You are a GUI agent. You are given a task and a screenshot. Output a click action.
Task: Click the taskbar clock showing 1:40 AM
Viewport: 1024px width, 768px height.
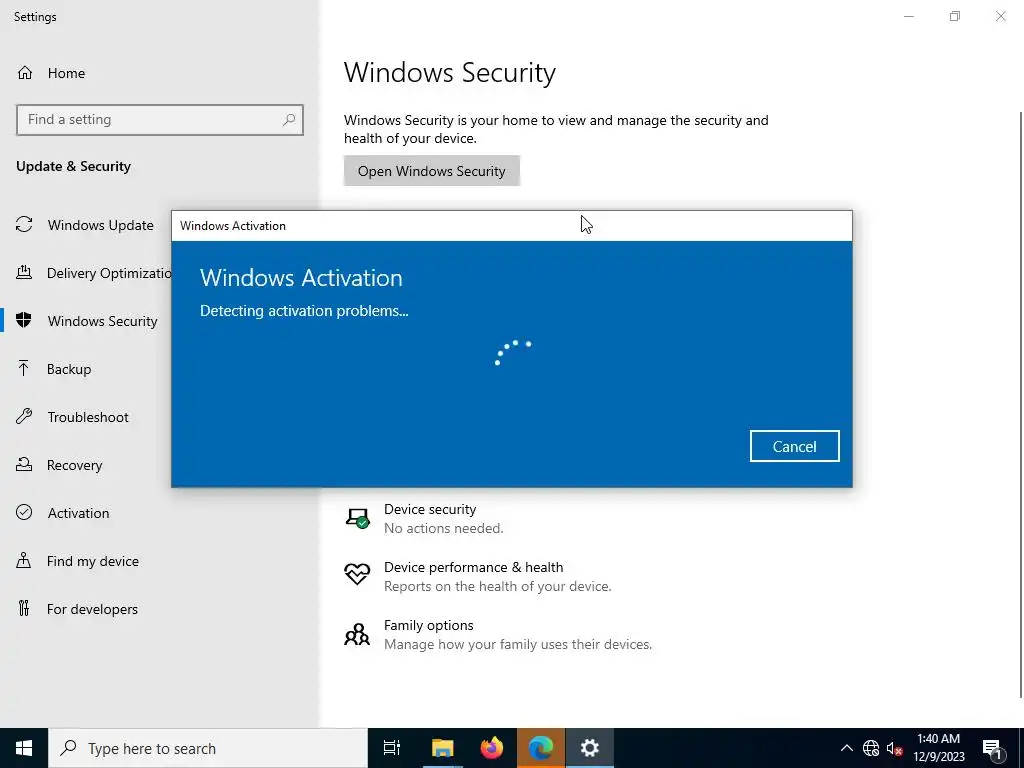(x=938, y=748)
